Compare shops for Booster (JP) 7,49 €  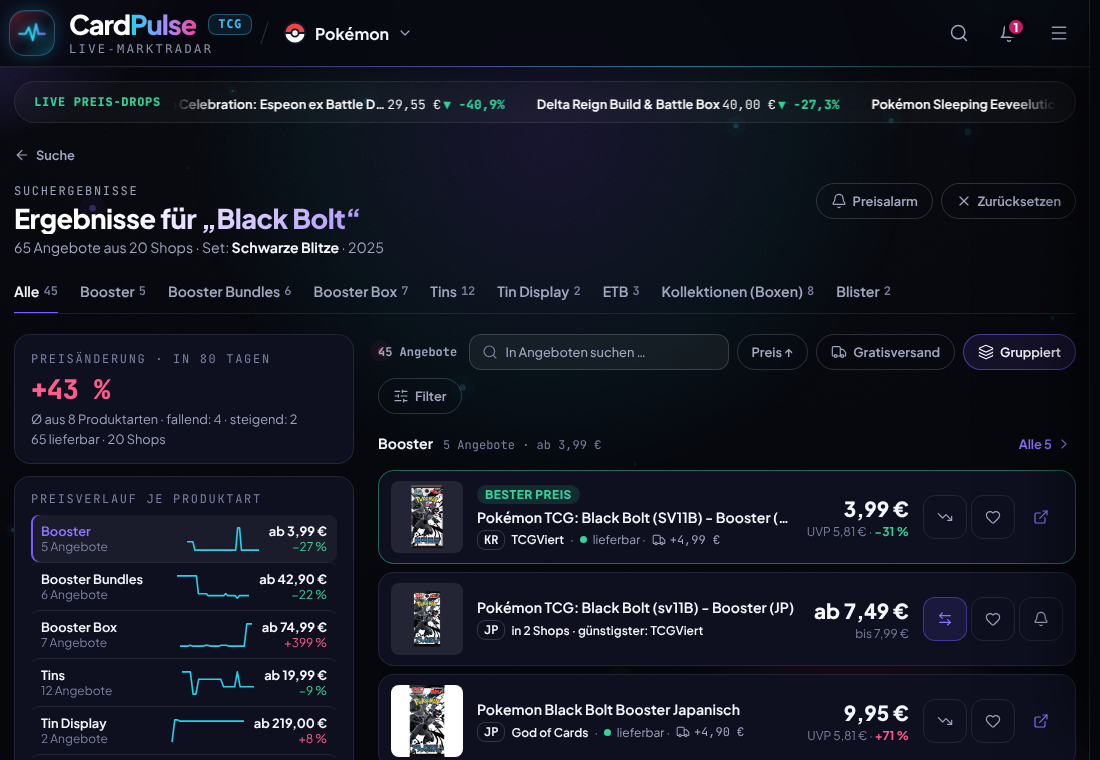pos(945,619)
